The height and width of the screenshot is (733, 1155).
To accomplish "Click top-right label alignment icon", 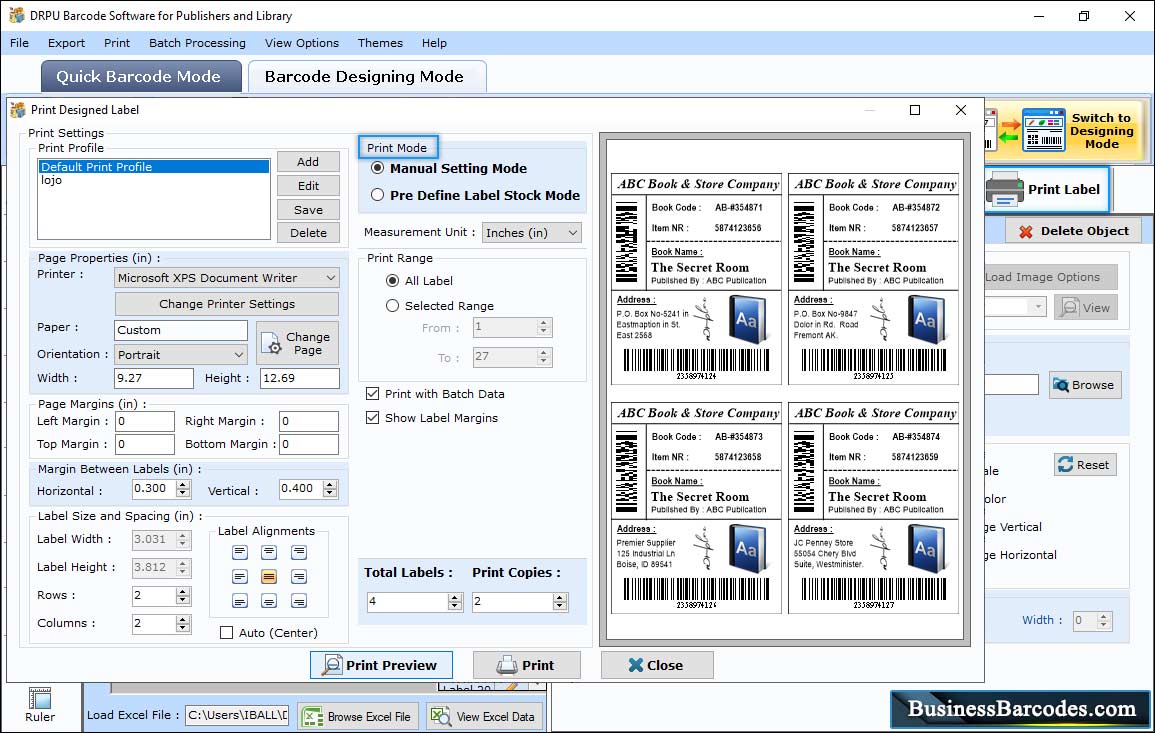I will click(x=298, y=552).
